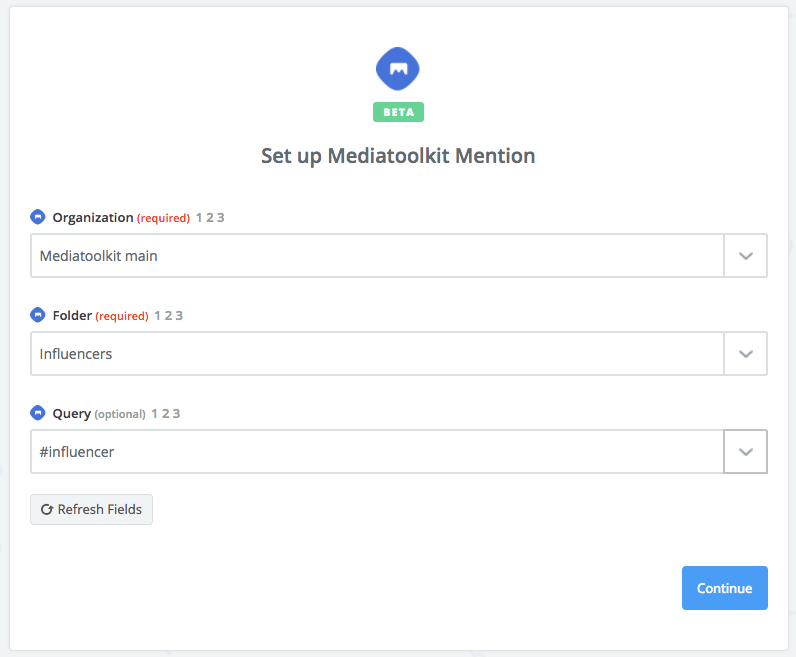The image size is (796, 657).
Task: Click the Query field showing #influencer
Action: (377, 452)
